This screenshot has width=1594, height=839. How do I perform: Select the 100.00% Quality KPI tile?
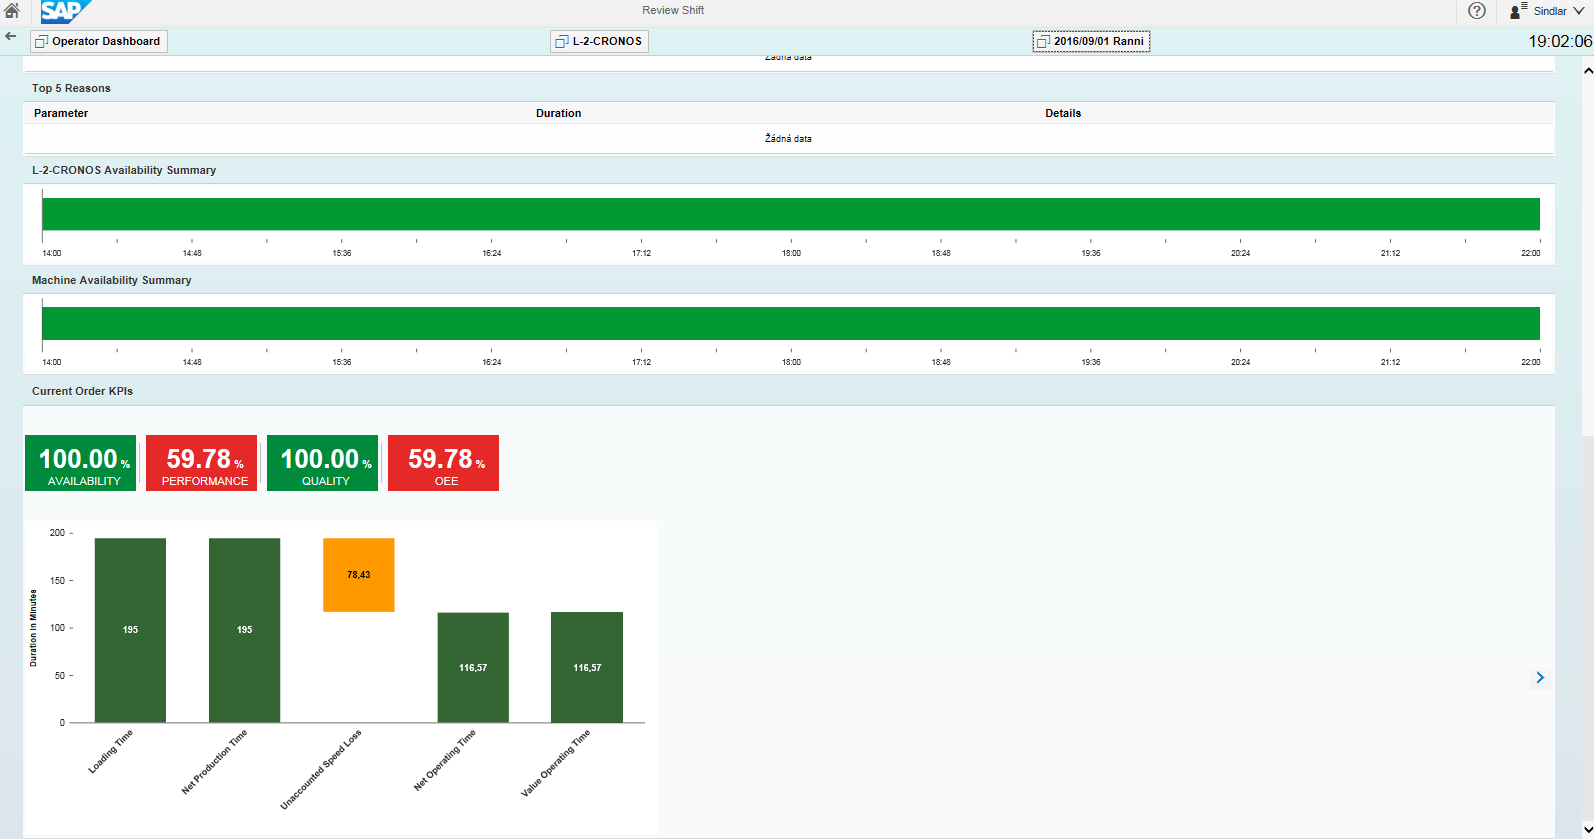coord(322,463)
